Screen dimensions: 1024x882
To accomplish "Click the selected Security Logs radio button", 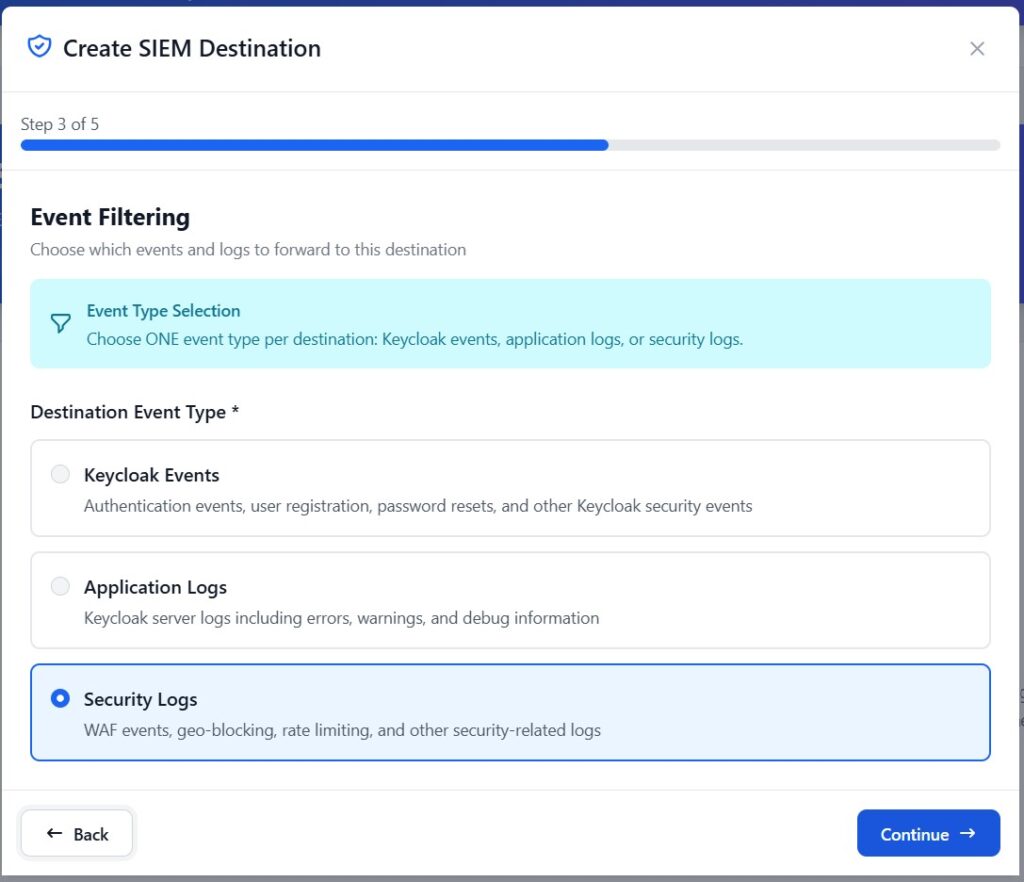I will (61, 698).
